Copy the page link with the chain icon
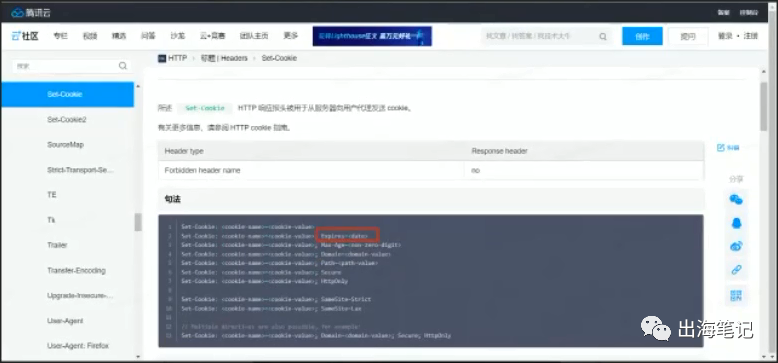This screenshot has width=778, height=363. tap(736, 270)
